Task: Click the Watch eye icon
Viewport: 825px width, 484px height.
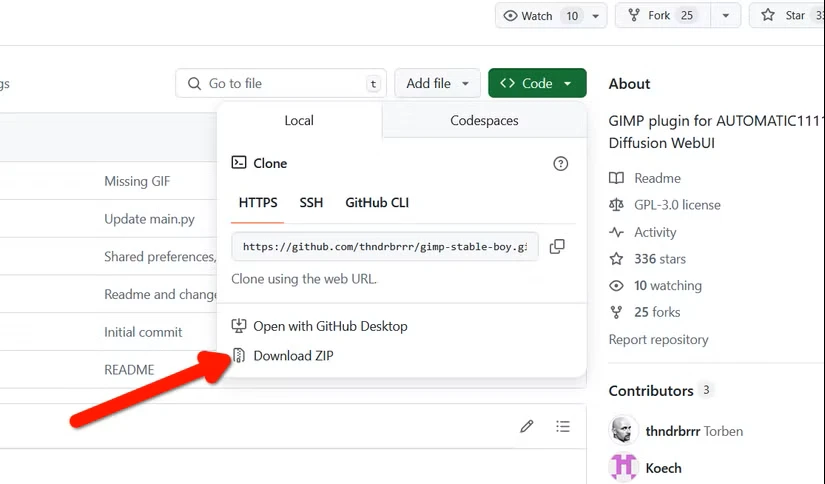Action: (x=510, y=16)
